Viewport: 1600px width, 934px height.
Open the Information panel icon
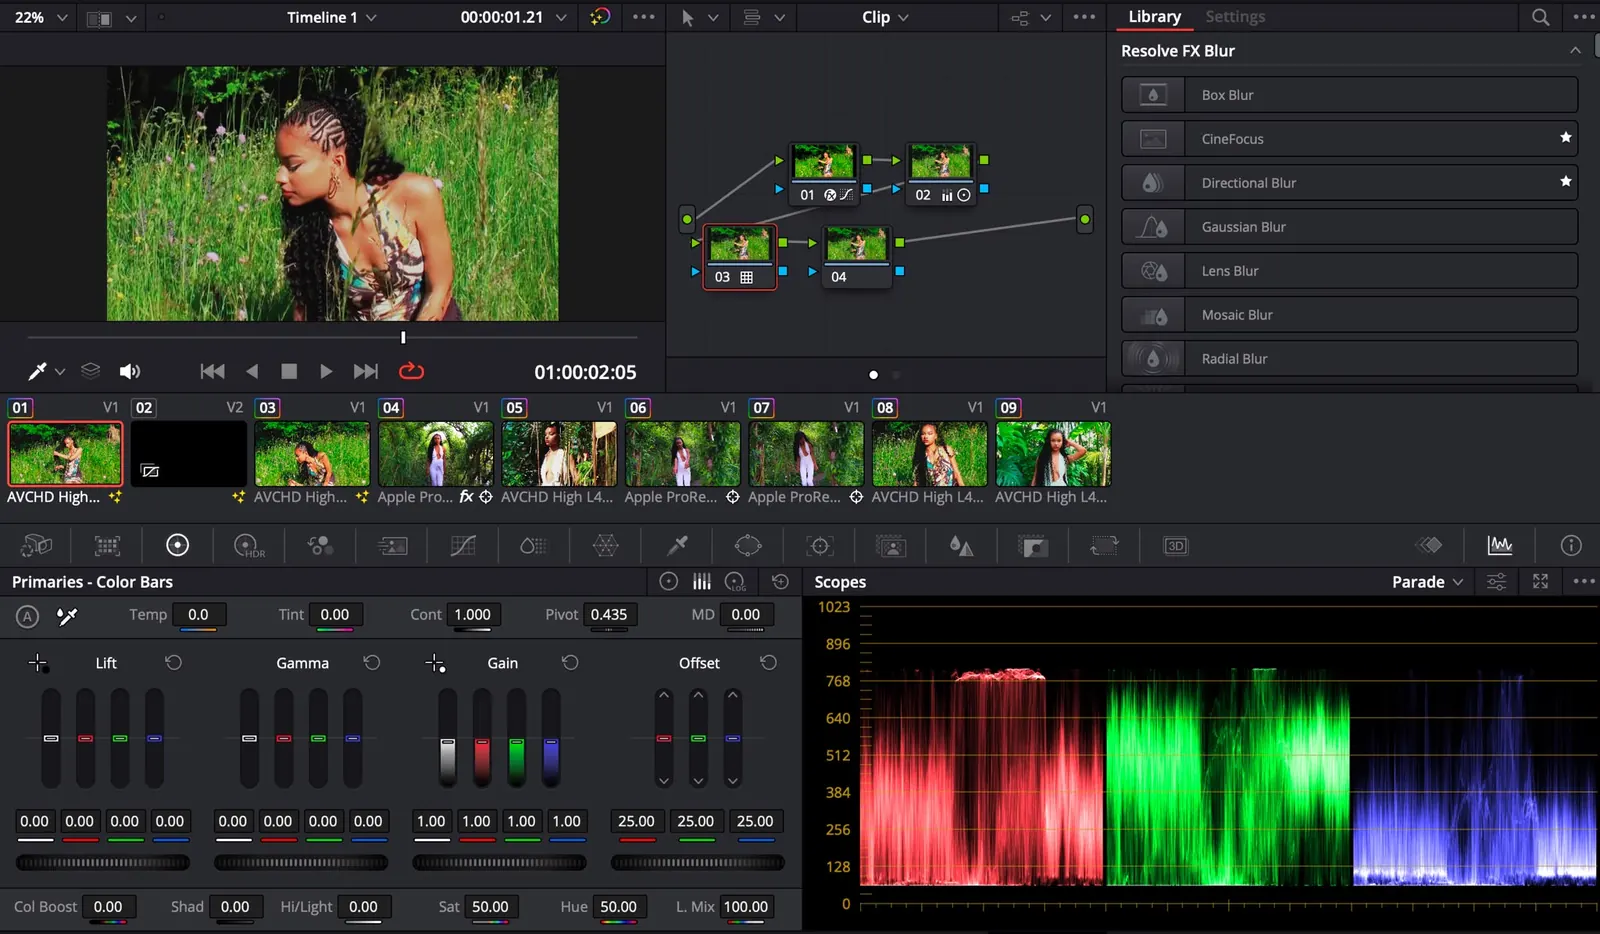tap(1571, 545)
